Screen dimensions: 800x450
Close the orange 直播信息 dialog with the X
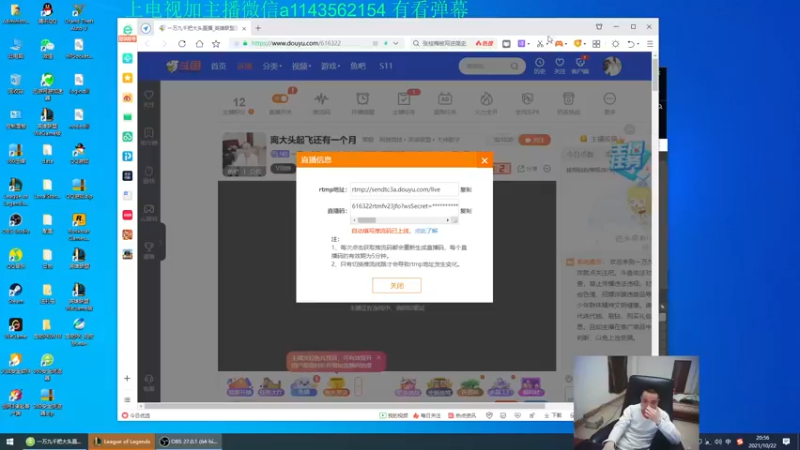coord(484,160)
